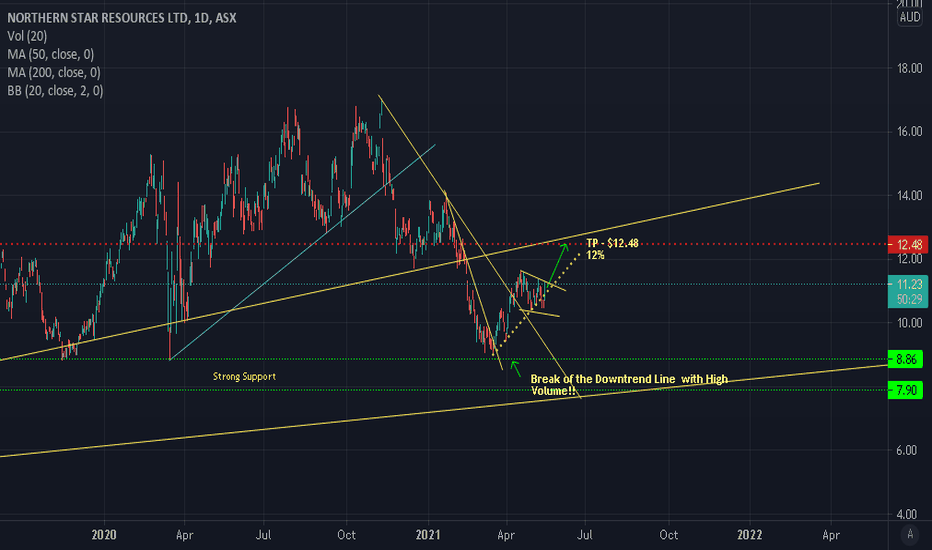Screen dimensions: 932x550
Task: Click the 10.00 price axis label
Action: 909,323
